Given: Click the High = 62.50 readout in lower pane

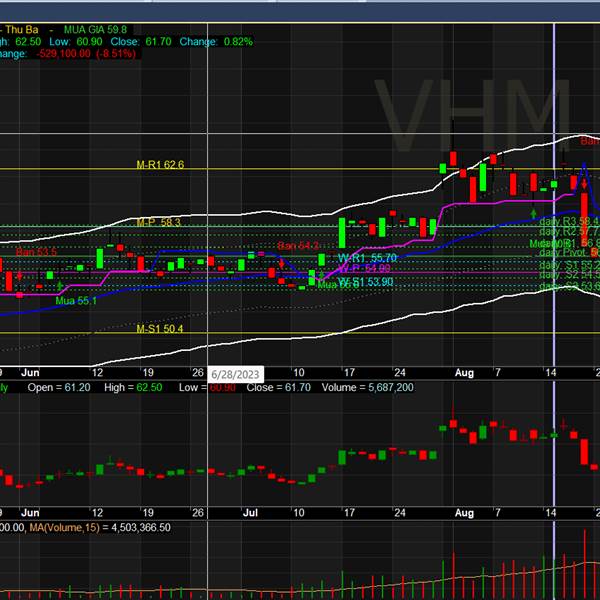Looking at the screenshot, I should (x=133, y=388).
